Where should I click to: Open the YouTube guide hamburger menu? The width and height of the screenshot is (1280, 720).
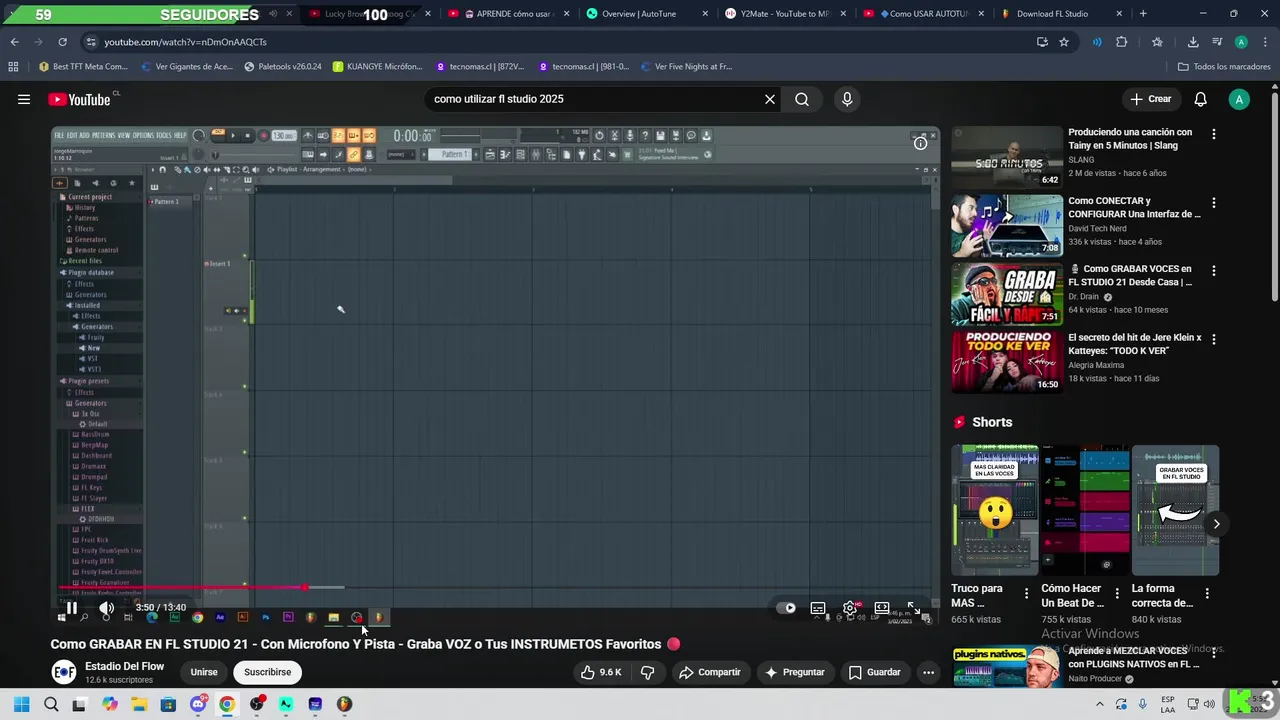point(24,99)
